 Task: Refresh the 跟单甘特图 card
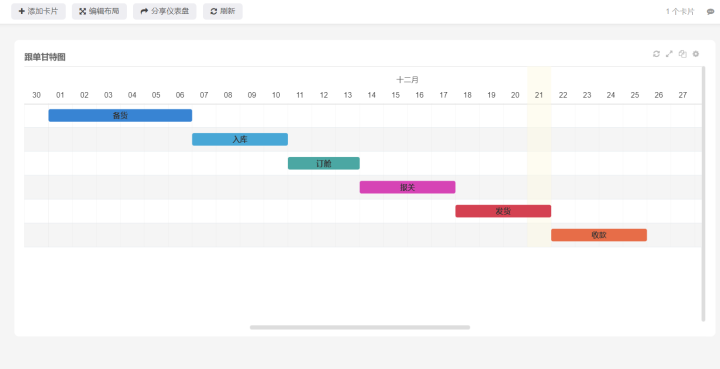[x=656, y=54]
